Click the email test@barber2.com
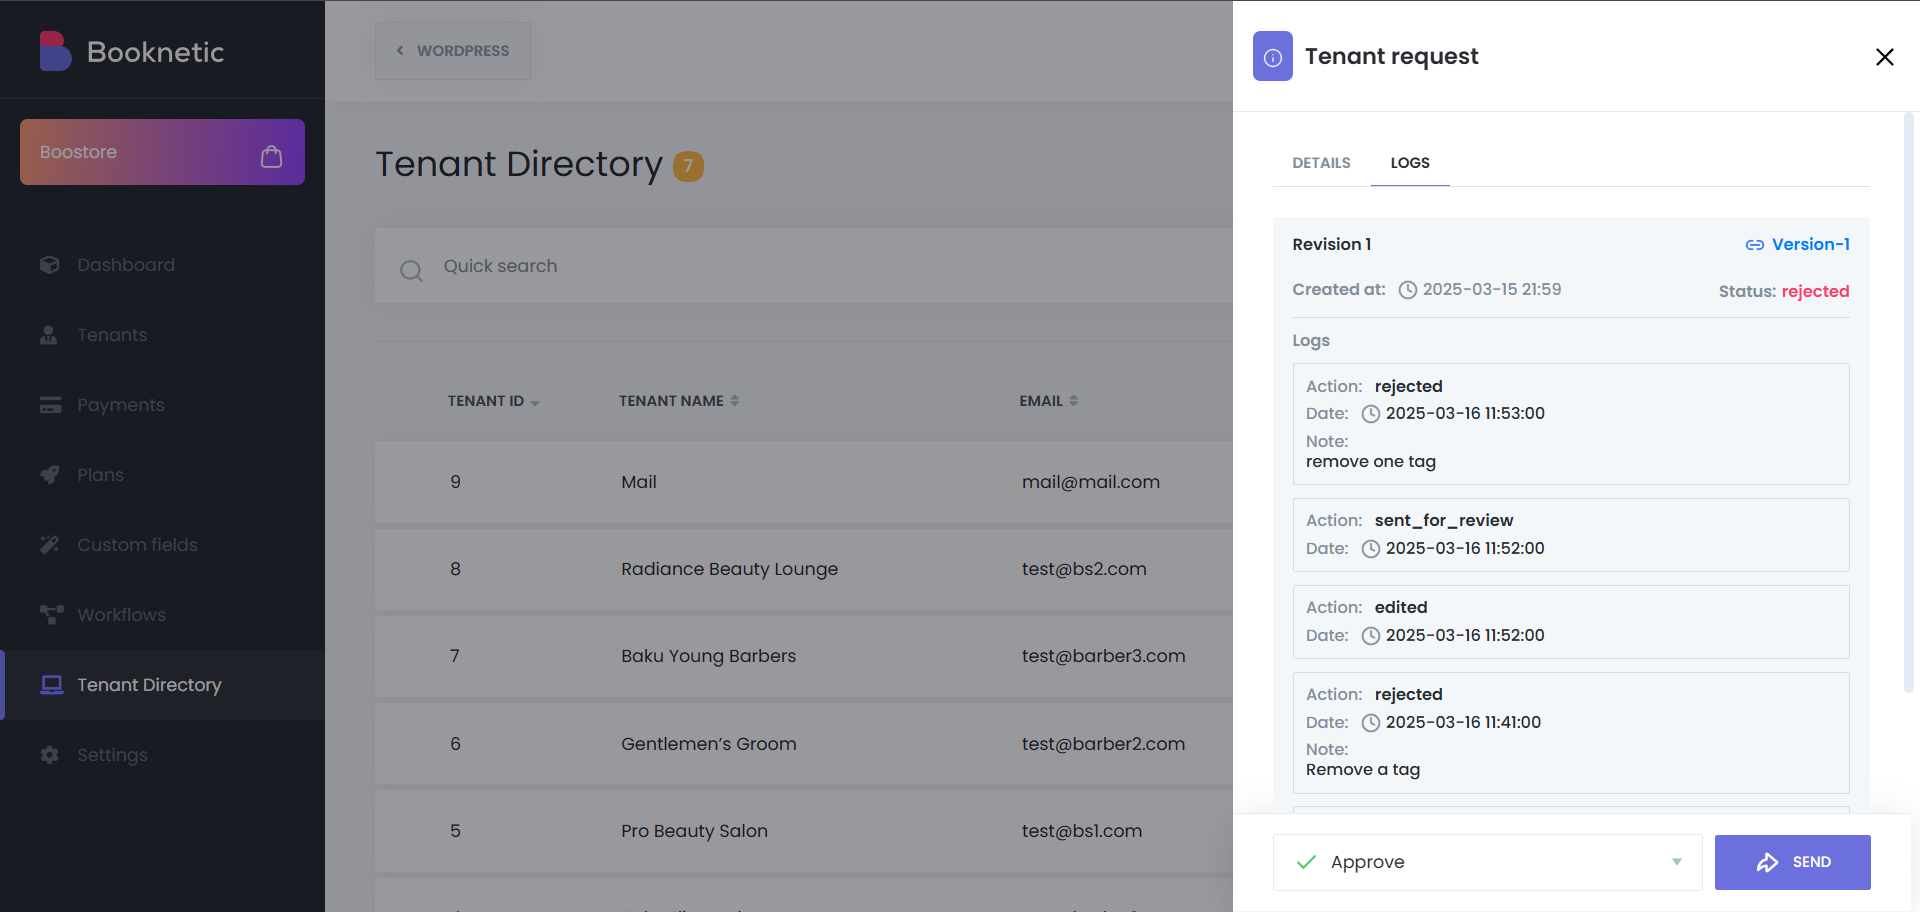Viewport: 1920px width, 912px height. tap(1103, 744)
